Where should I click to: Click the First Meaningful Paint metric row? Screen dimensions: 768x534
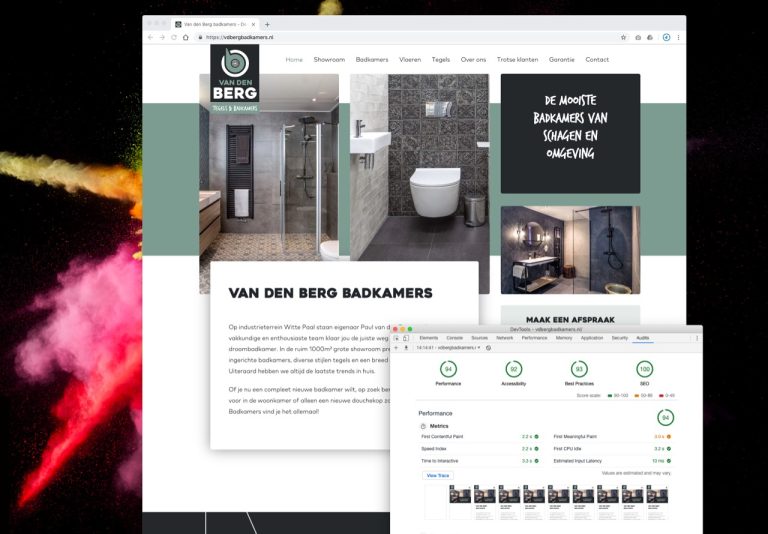point(612,437)
